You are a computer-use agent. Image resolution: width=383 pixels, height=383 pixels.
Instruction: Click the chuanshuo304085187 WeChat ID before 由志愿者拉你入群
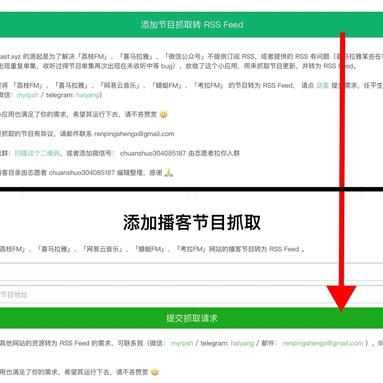[x=153, y=153]
